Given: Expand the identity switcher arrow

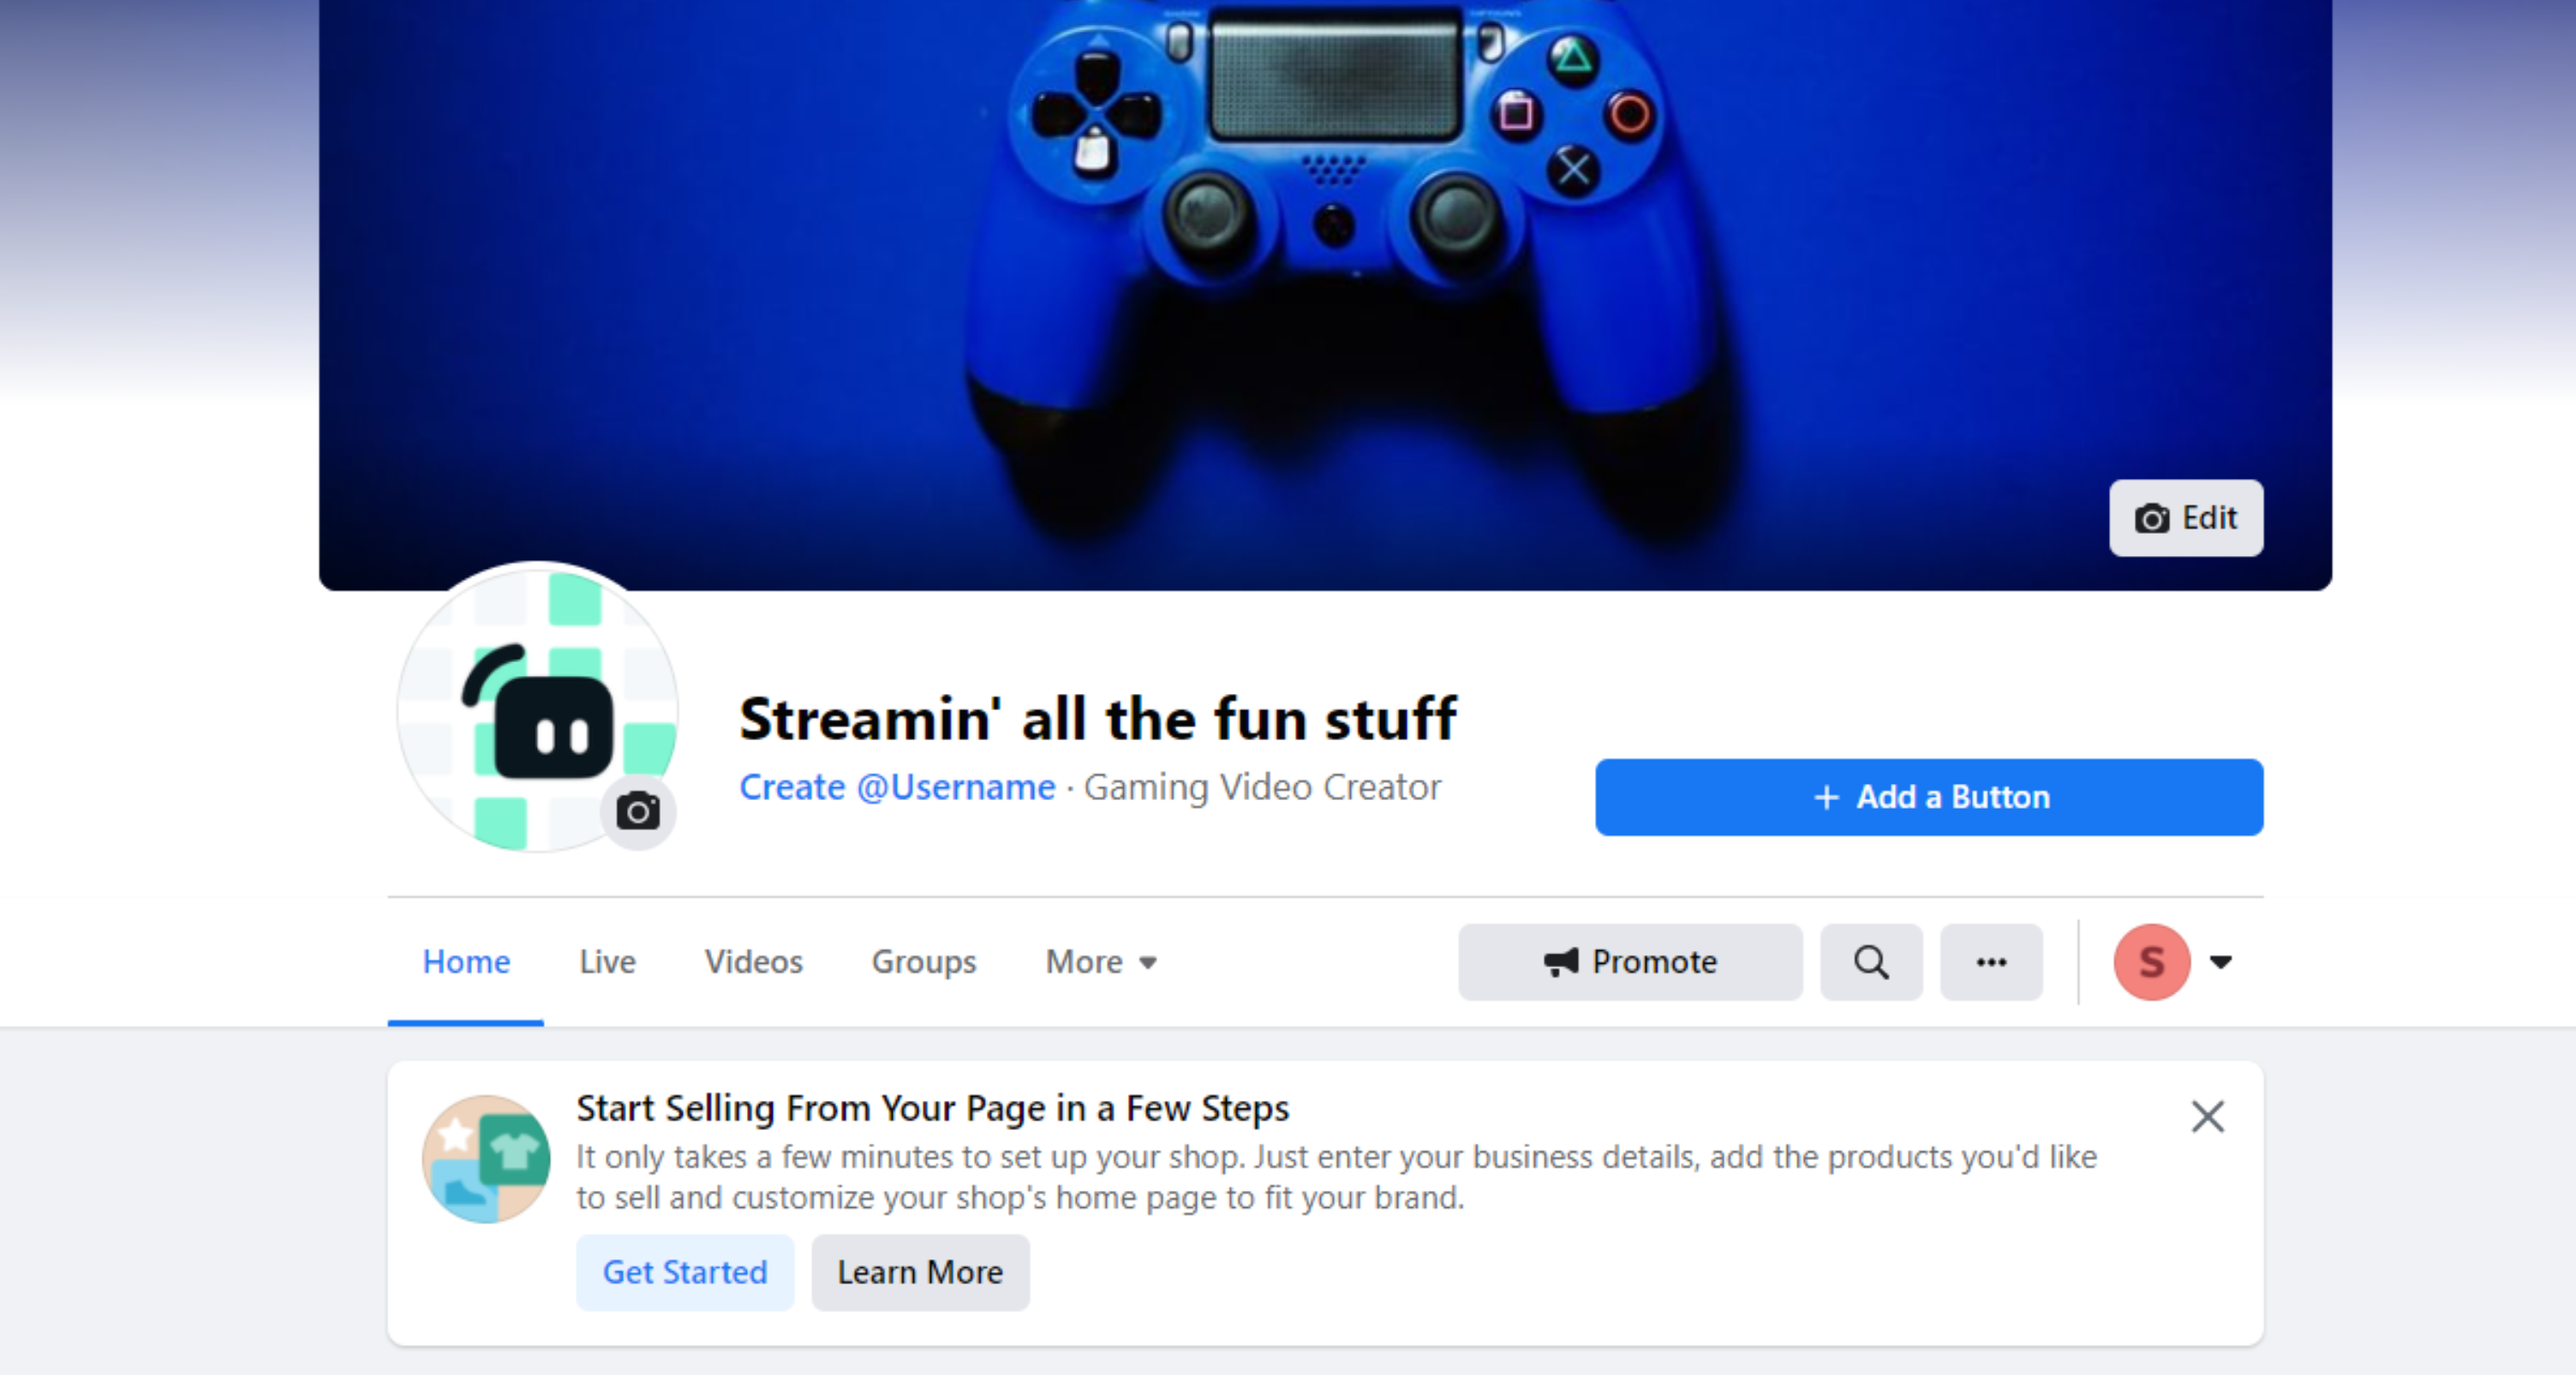Looking at the screenshot, I should (x=2221, y=962).
